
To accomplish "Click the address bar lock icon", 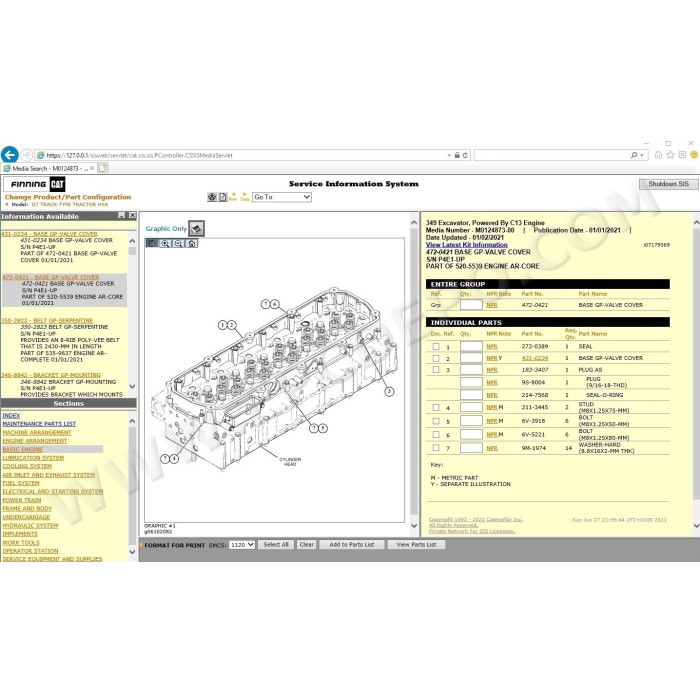I will click(x=457, y=155).
